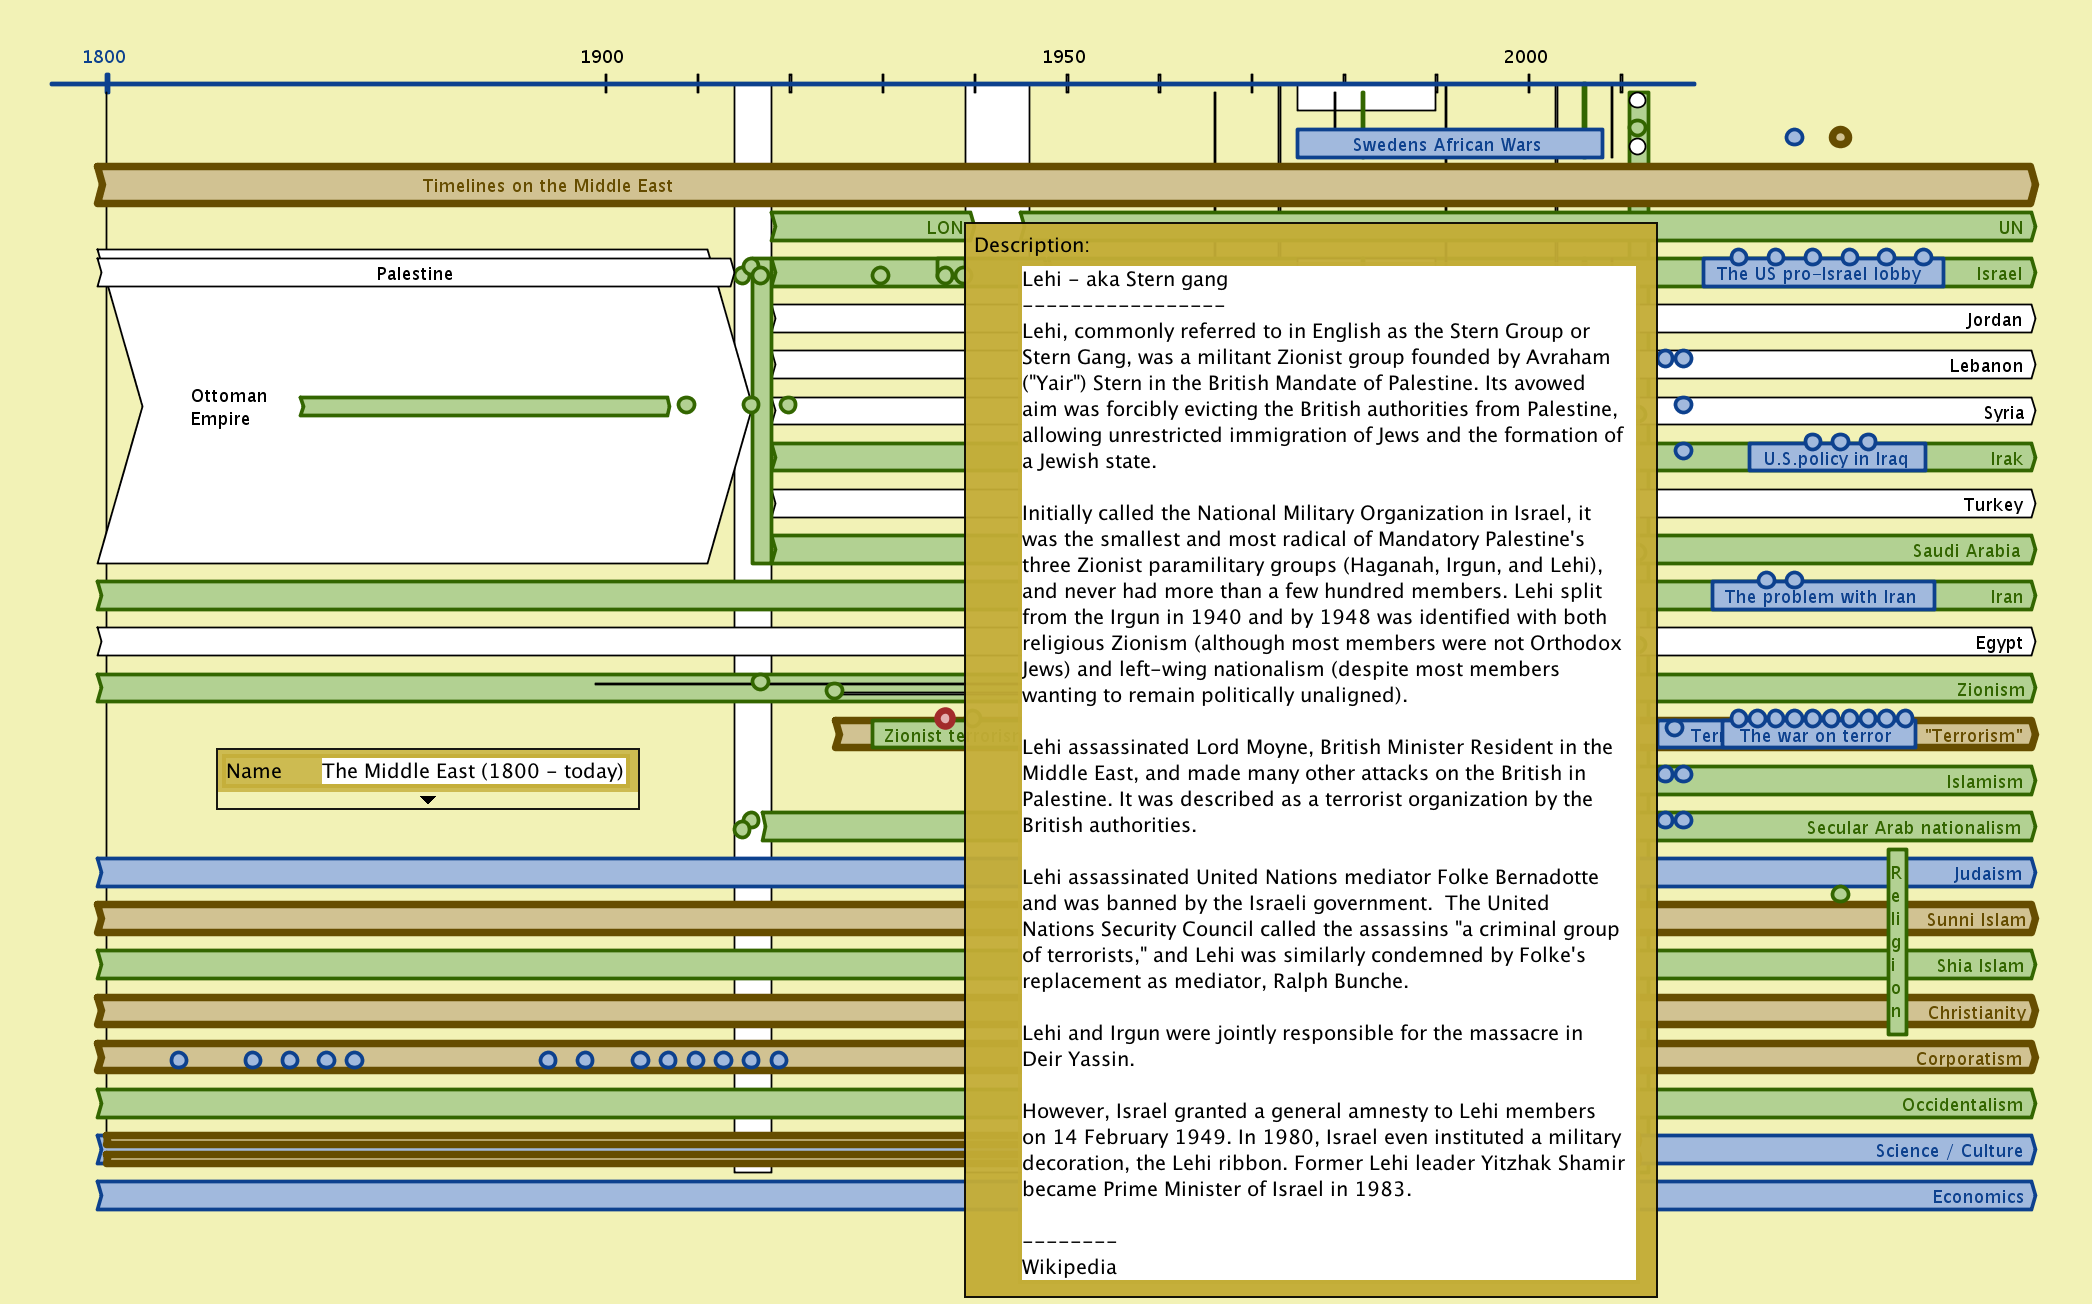This screenshot has height=1304, width=2092.
Task: Click the blue event dot beside Syria
Action: [1683, 405]
